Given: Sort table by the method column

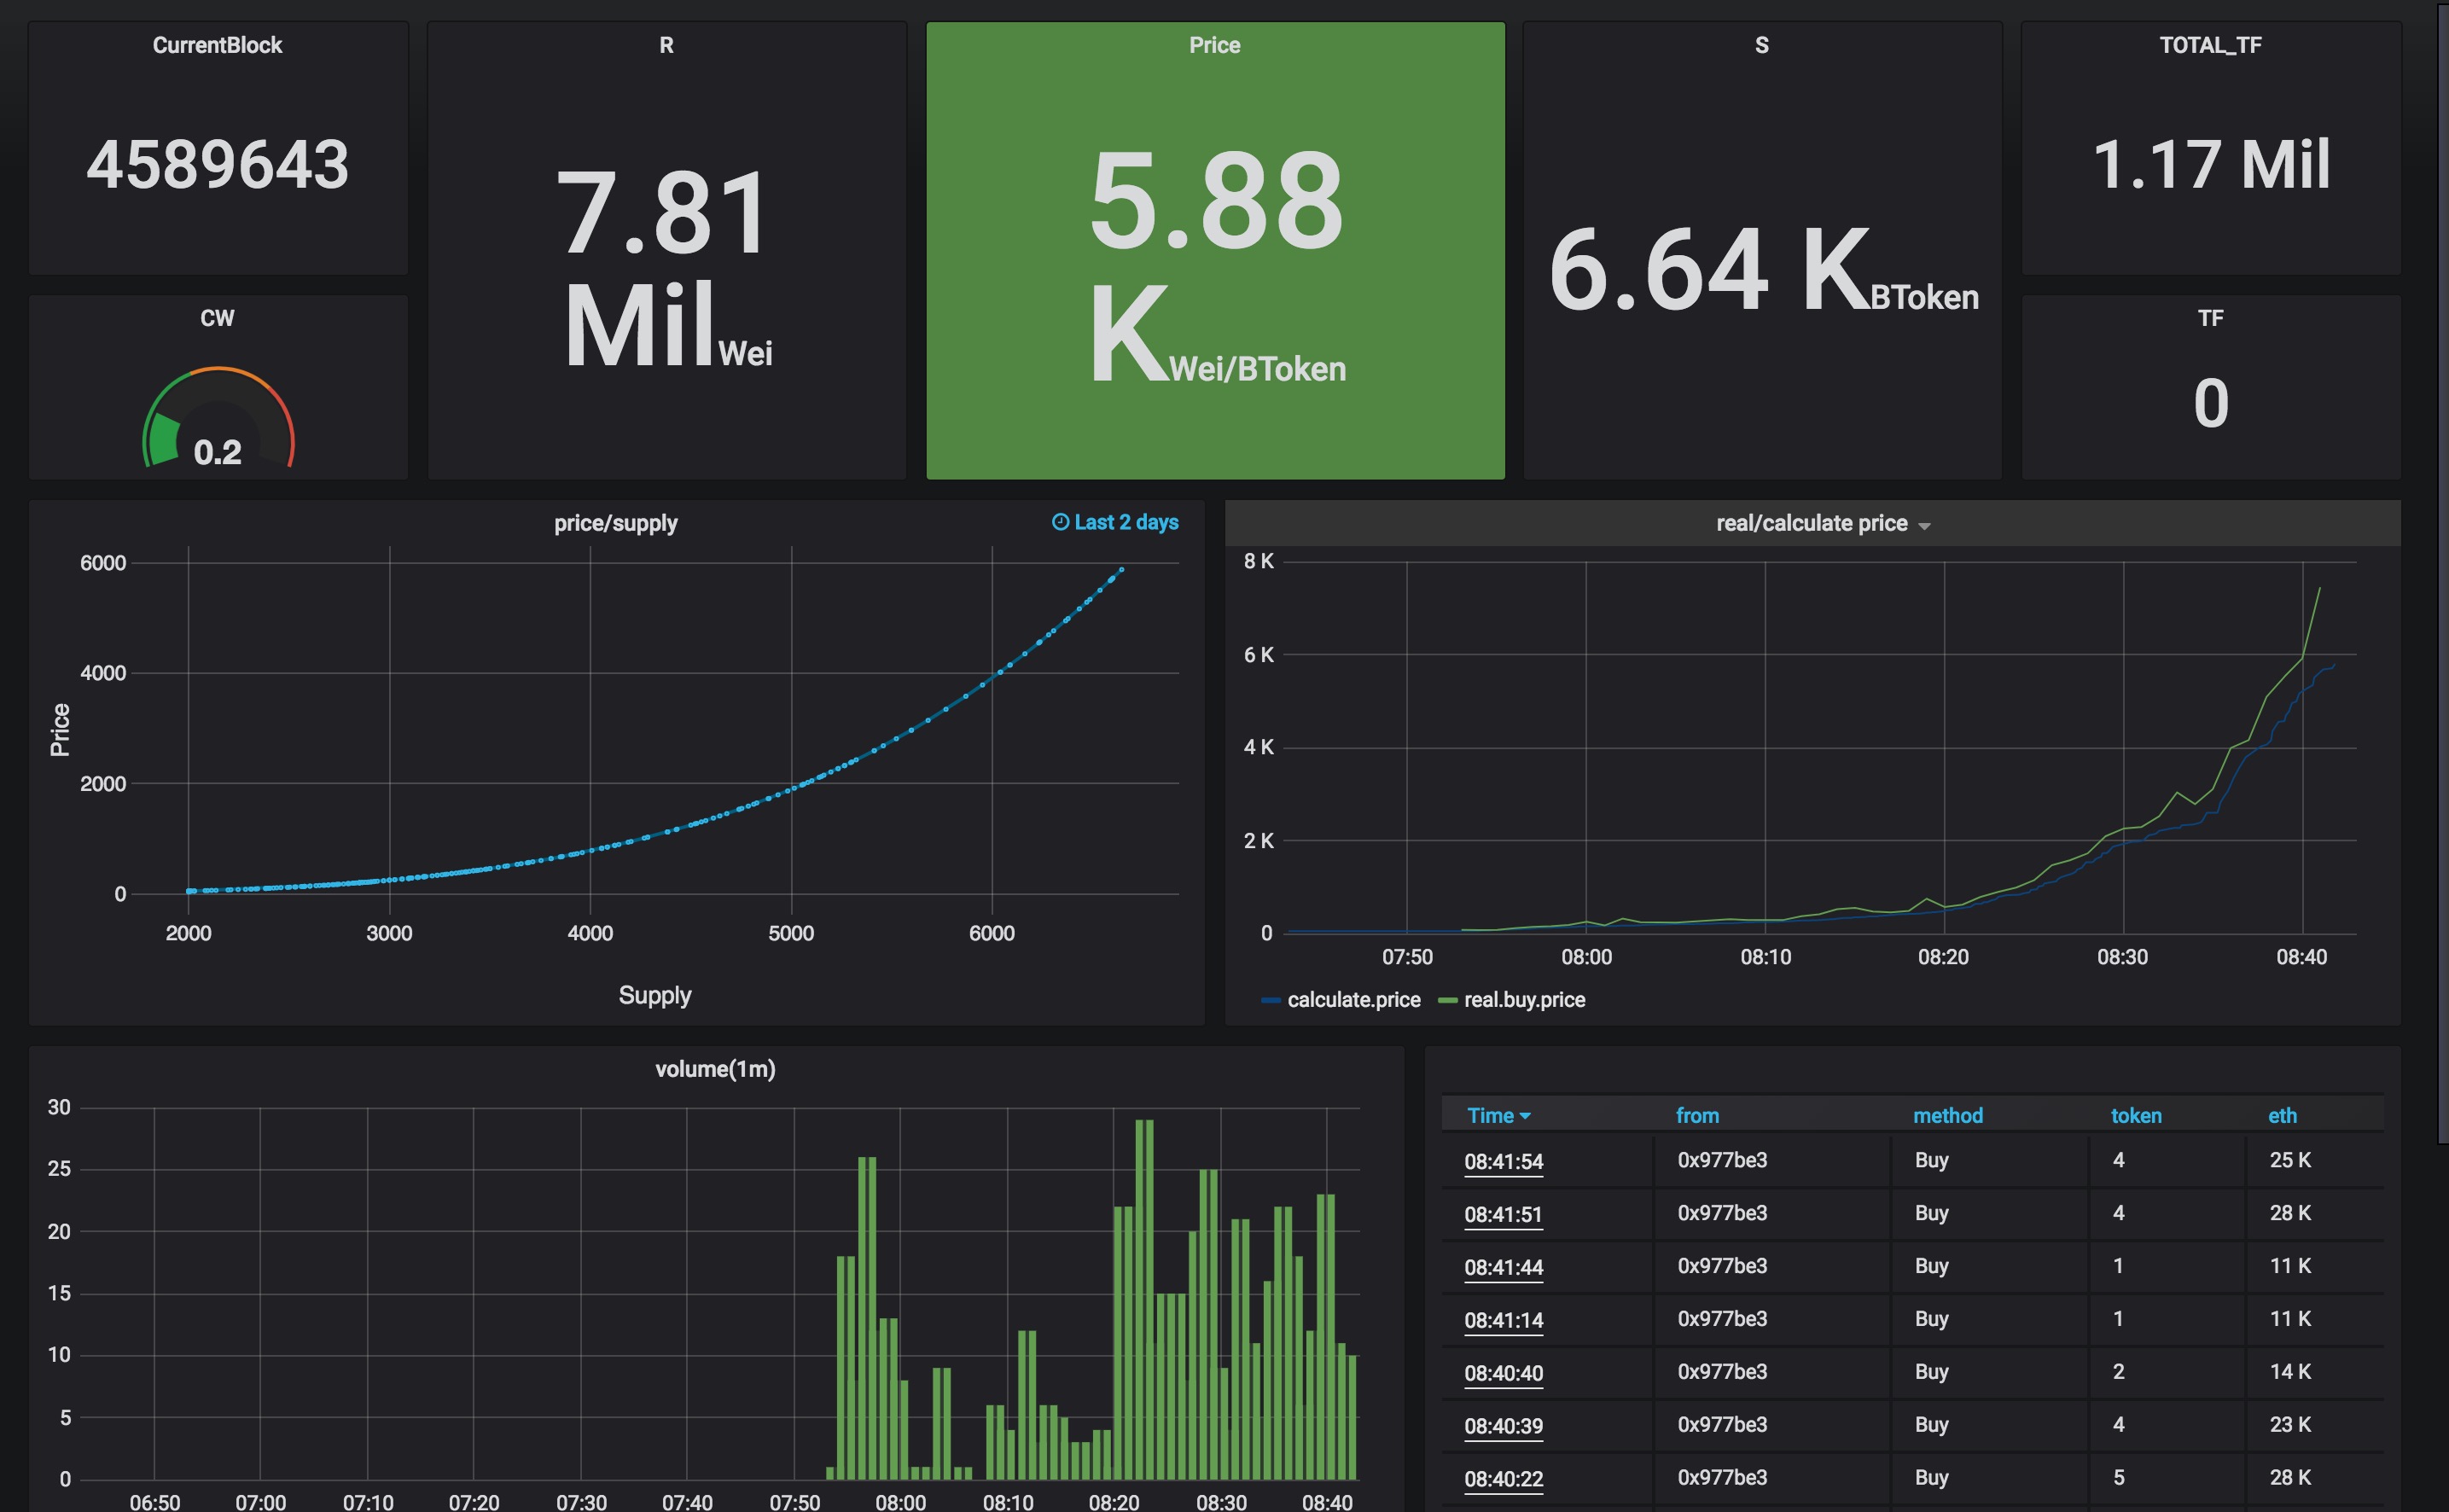Looking at the screenshot, I should click(1947, 1115).
